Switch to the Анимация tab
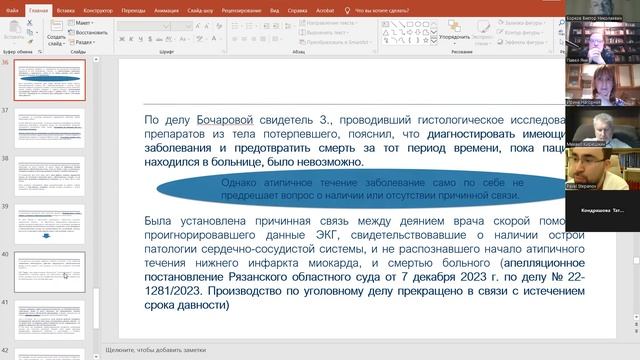Screen dimensions: 640x360 click(x=166, y=11)
